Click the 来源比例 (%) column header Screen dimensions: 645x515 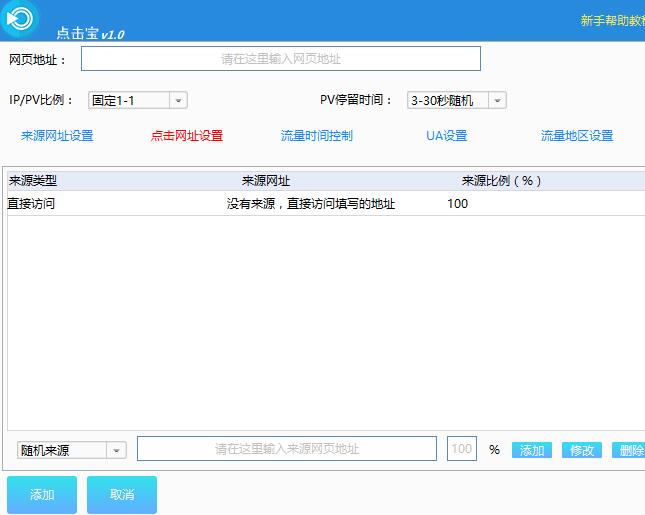tap(501, 181)
